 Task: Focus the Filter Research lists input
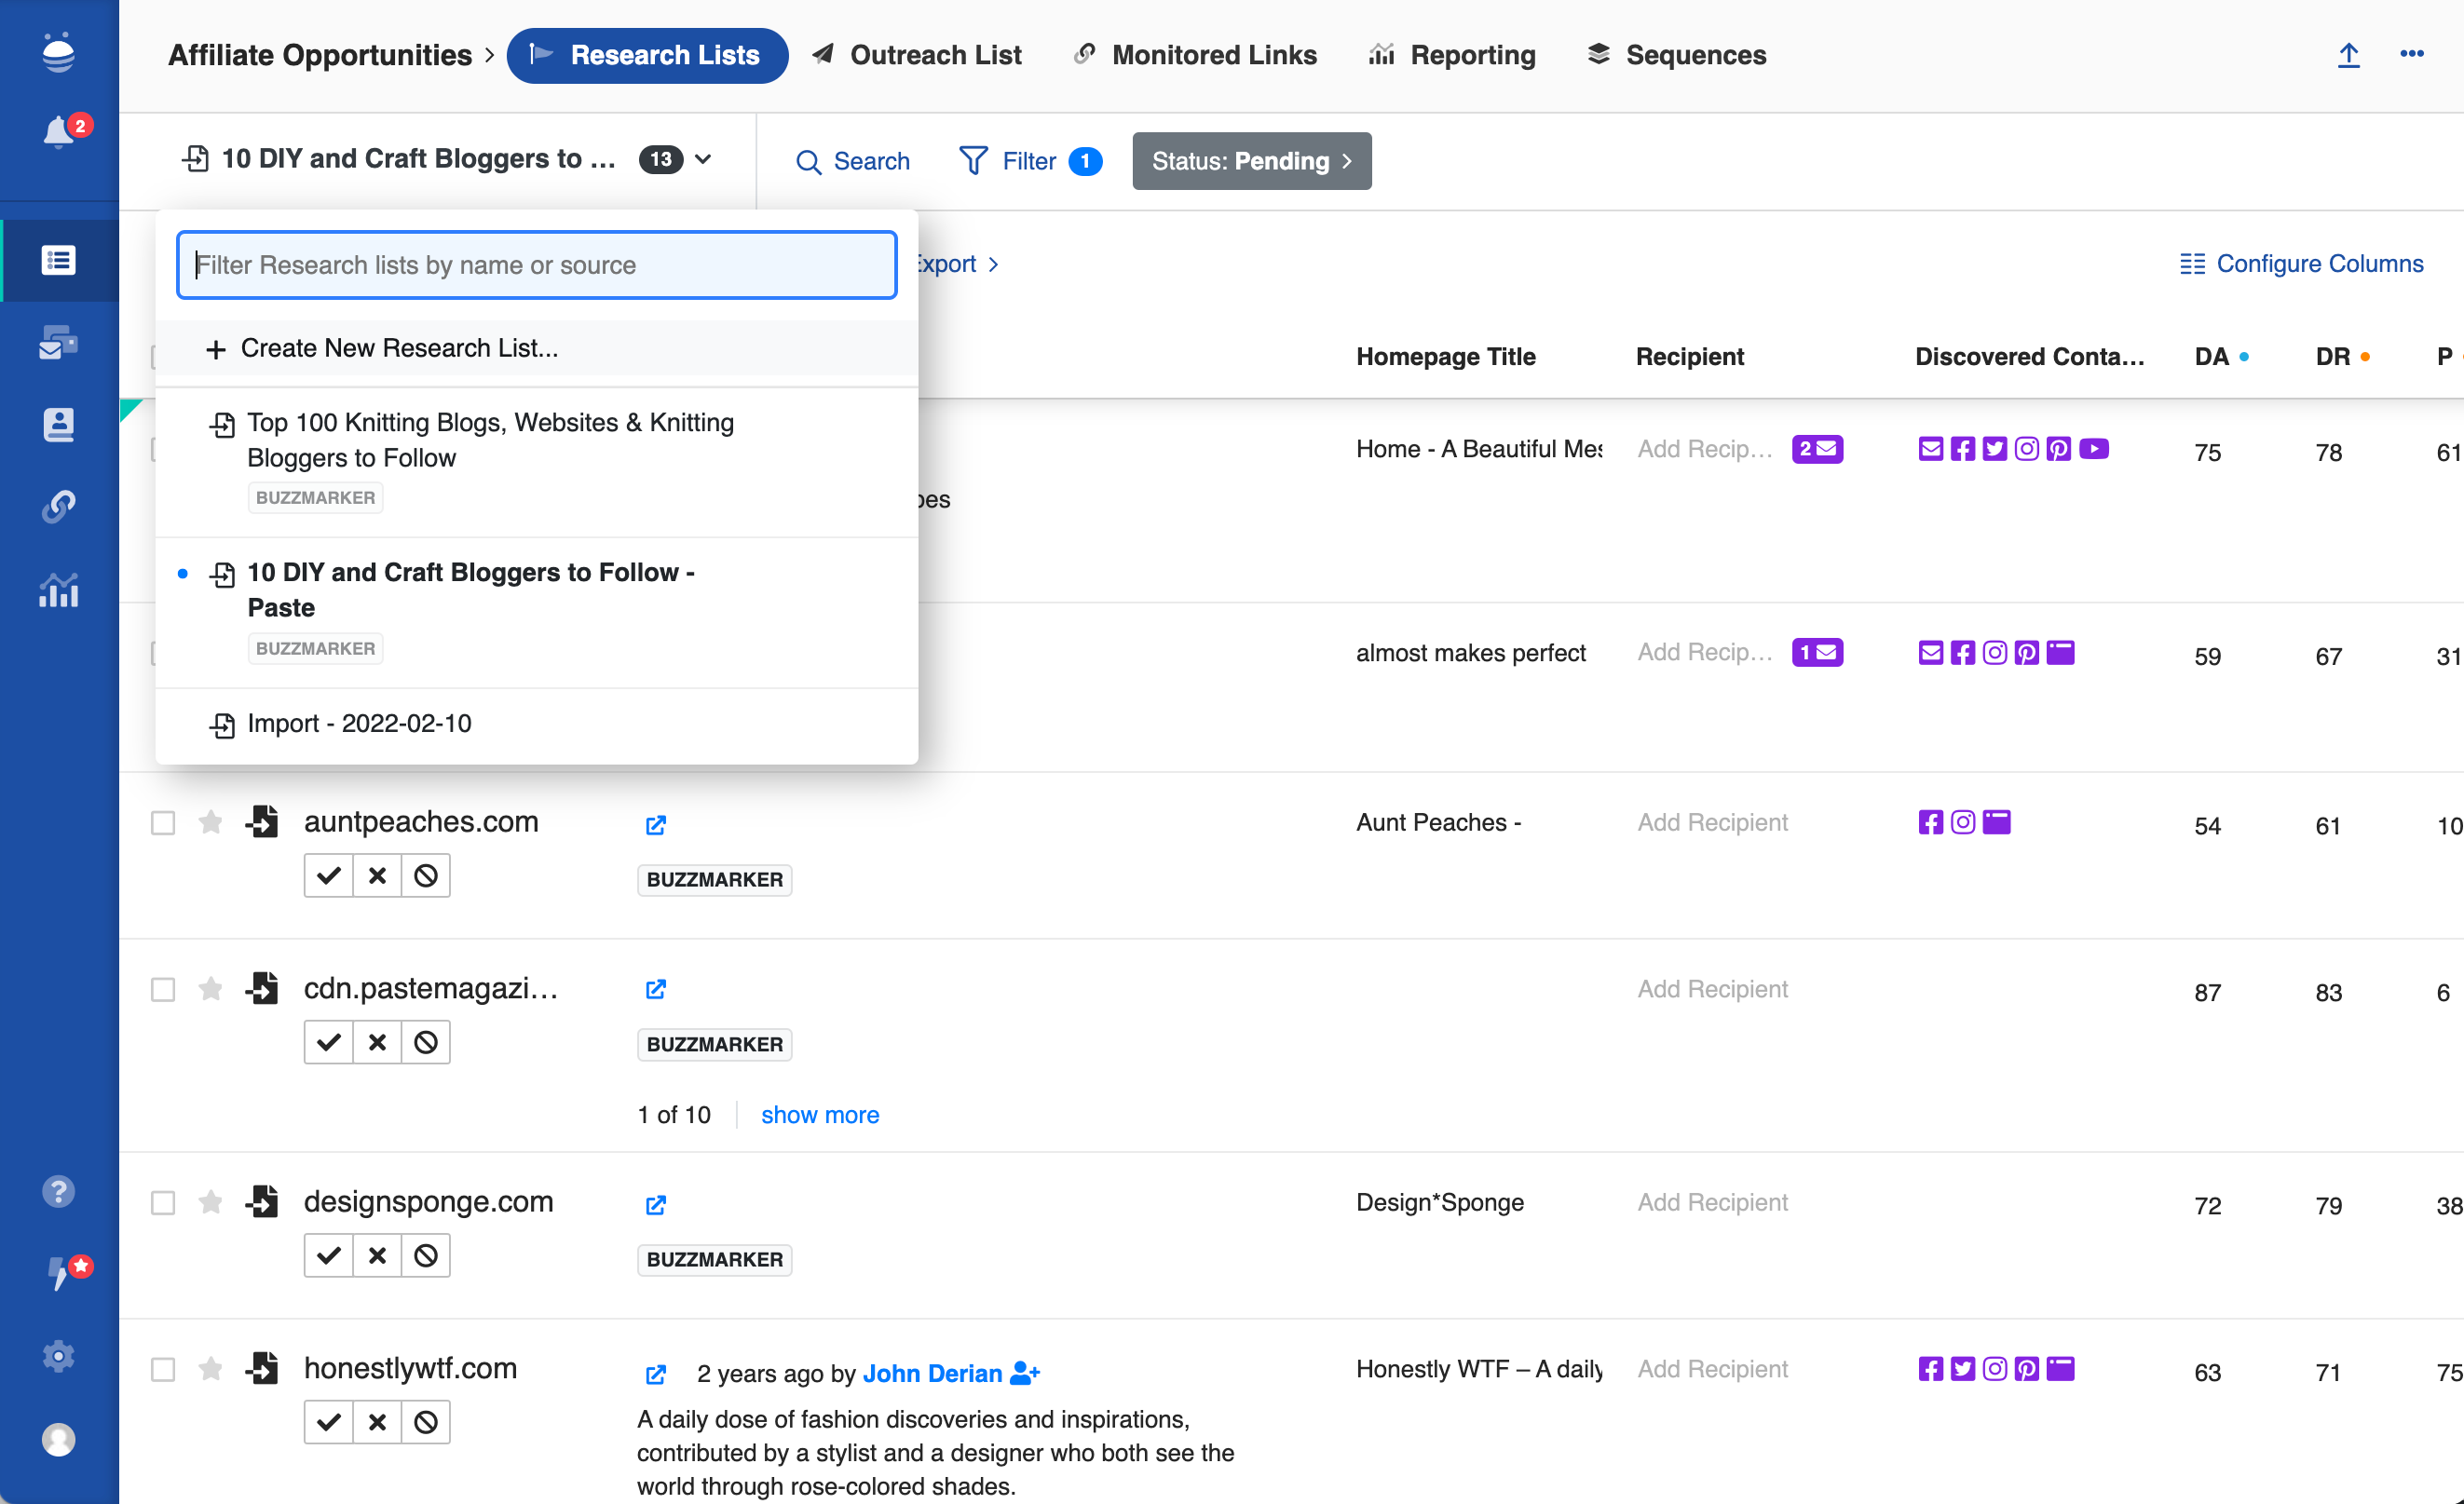pos(536,265)
